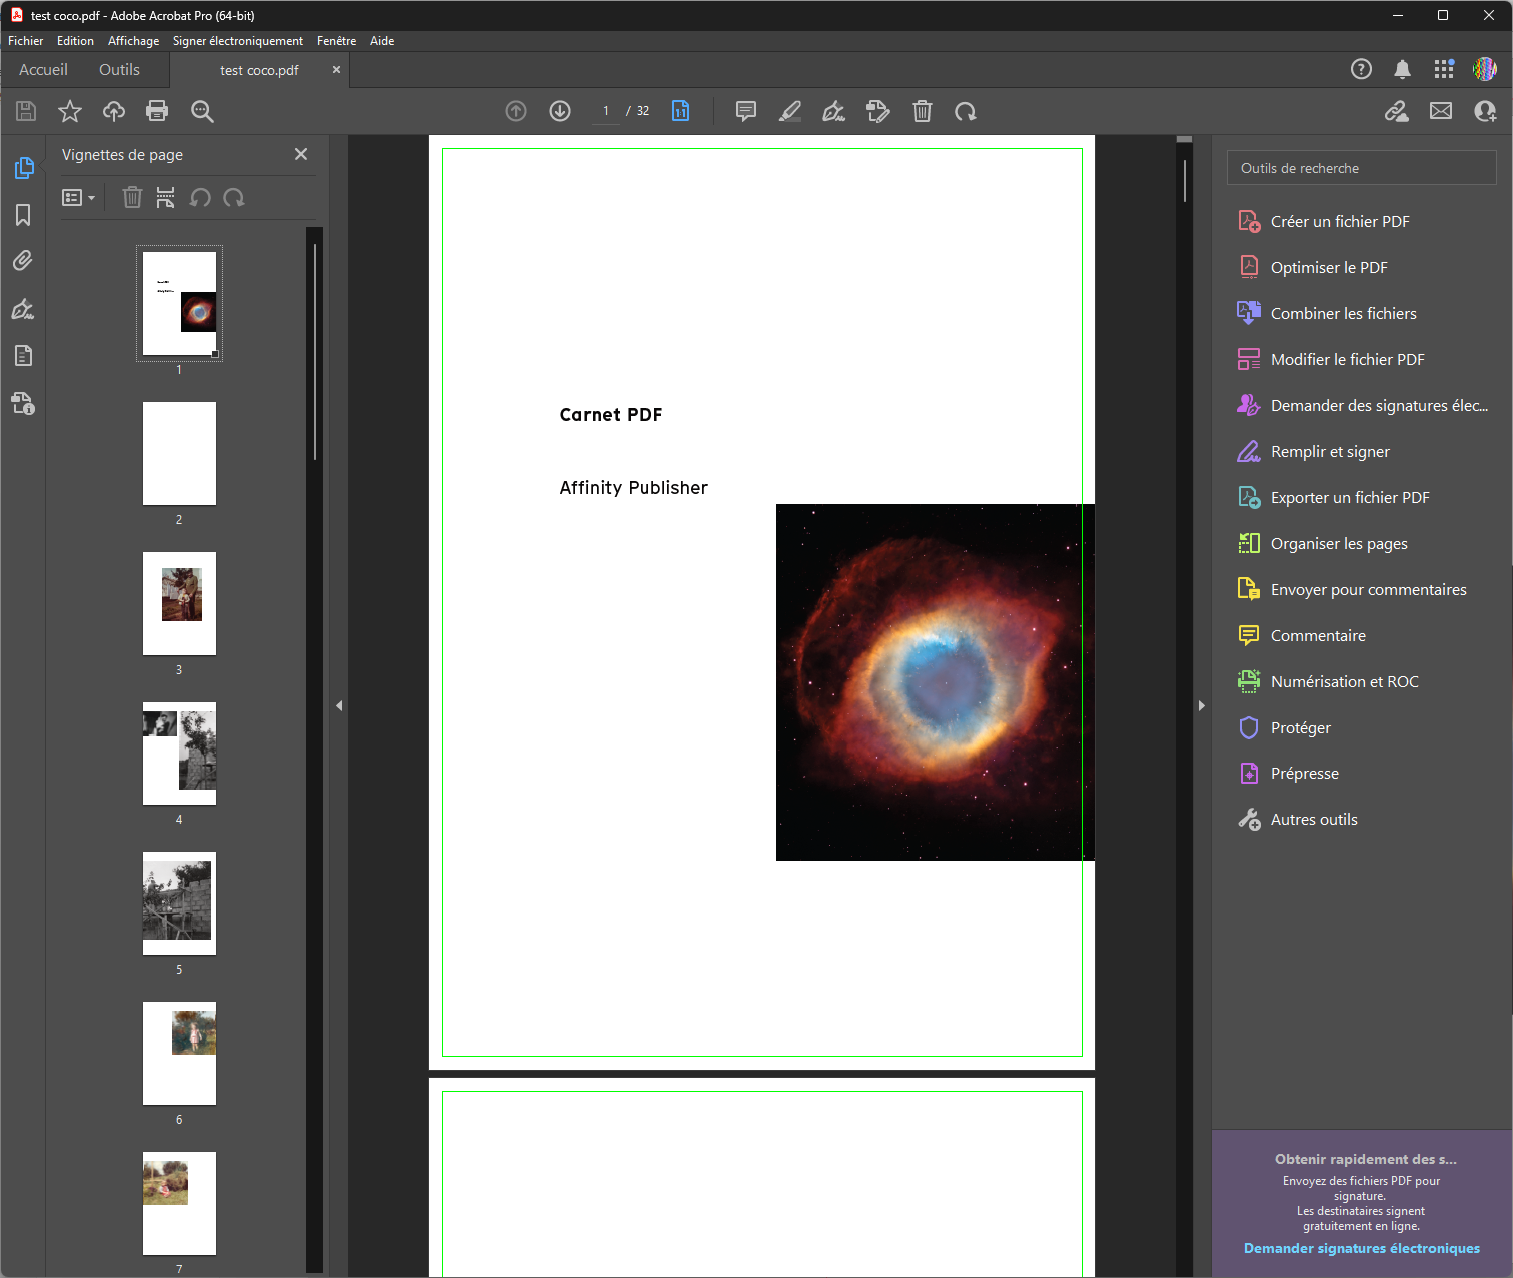The height and width of the screenshot is (1278, 1513).
Task: Switch to the Outils tab
Action: click(119, 70)
